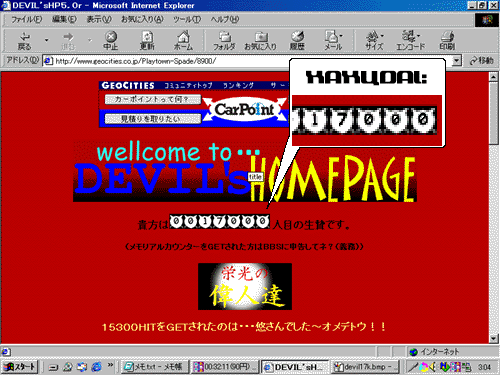
Task: Open the History (履歴) toolbar icon
Action: [297, 41]
